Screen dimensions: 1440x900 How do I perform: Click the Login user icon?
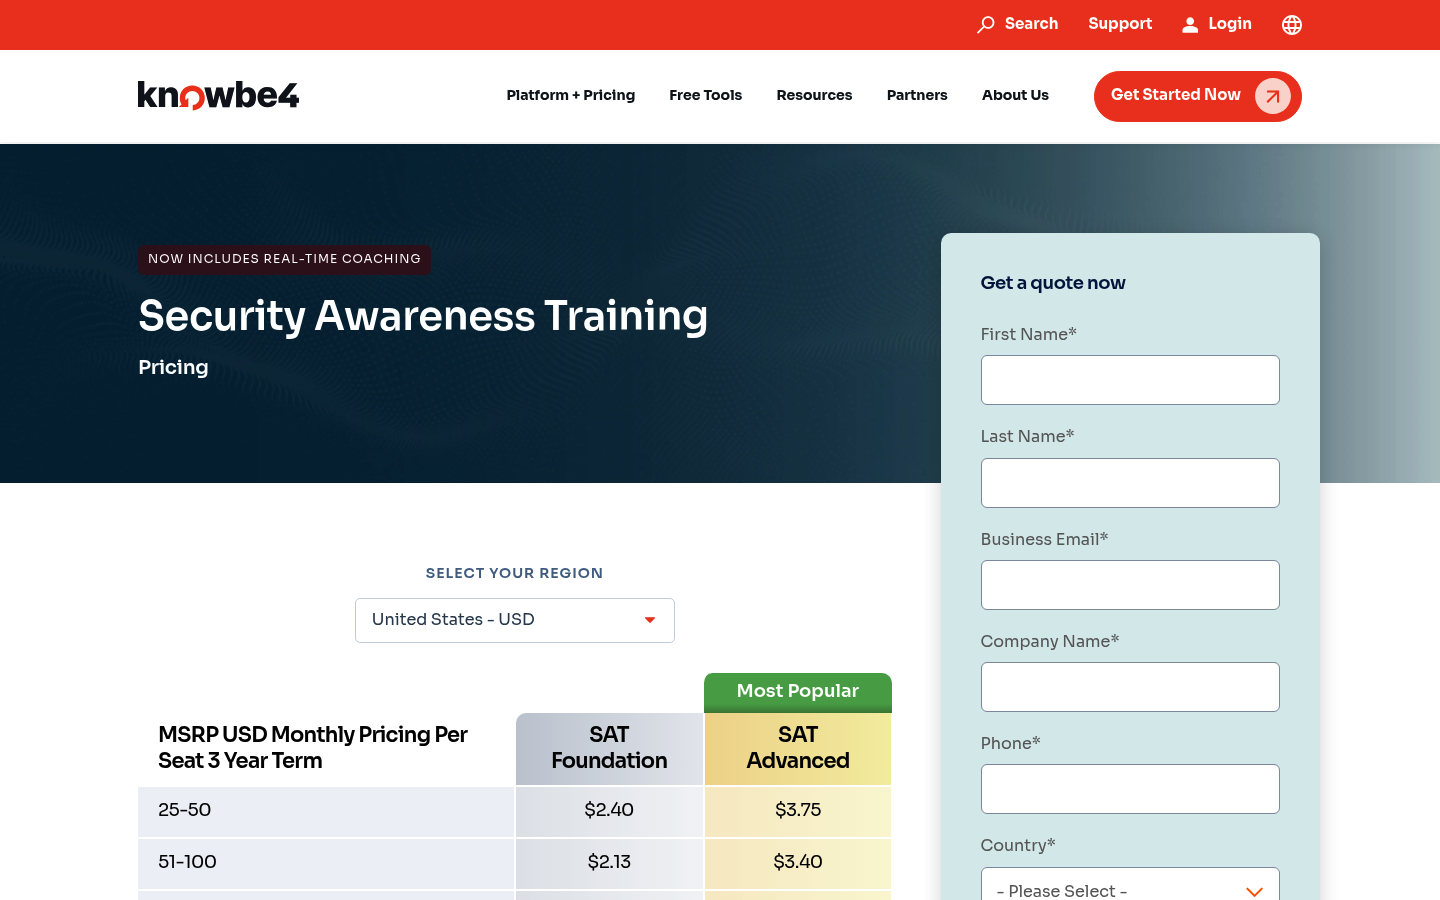(1190, 24)
